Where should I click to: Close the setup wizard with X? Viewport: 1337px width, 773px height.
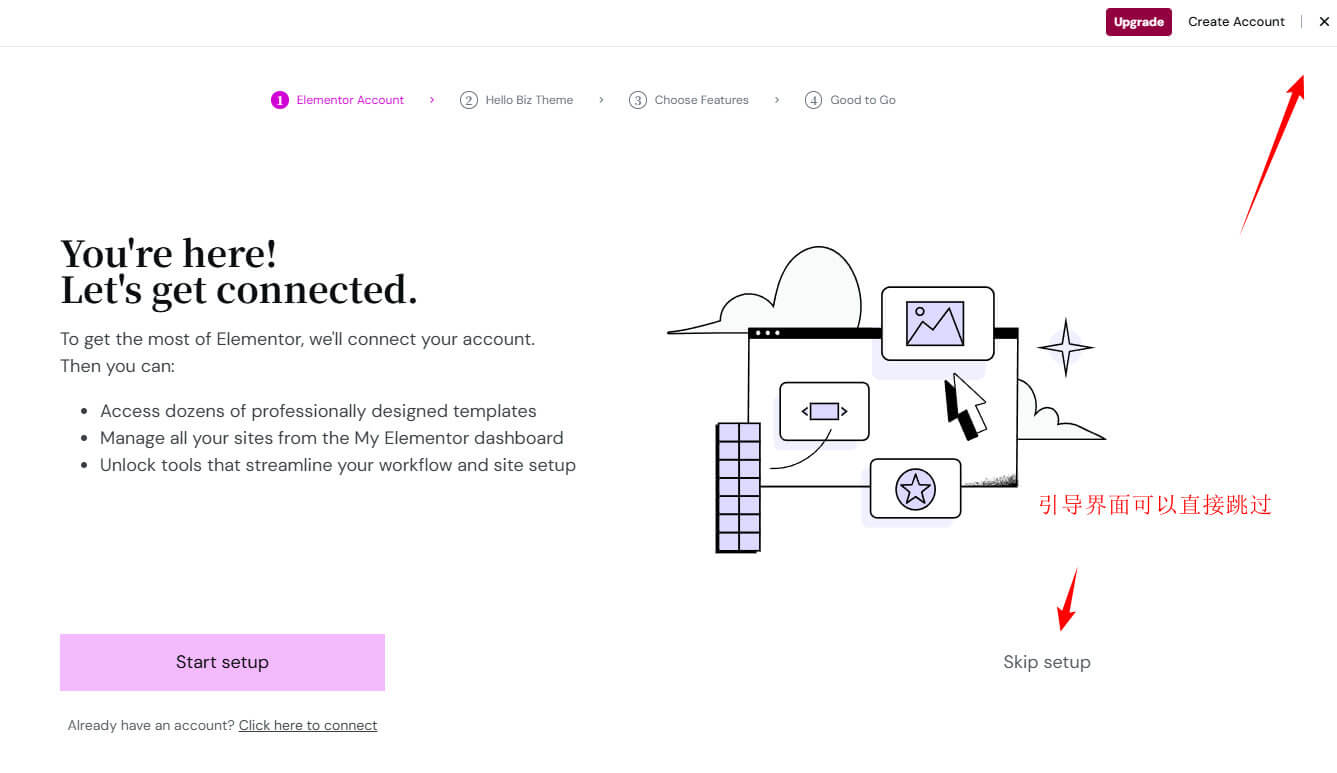click(x=1324, y=22)
